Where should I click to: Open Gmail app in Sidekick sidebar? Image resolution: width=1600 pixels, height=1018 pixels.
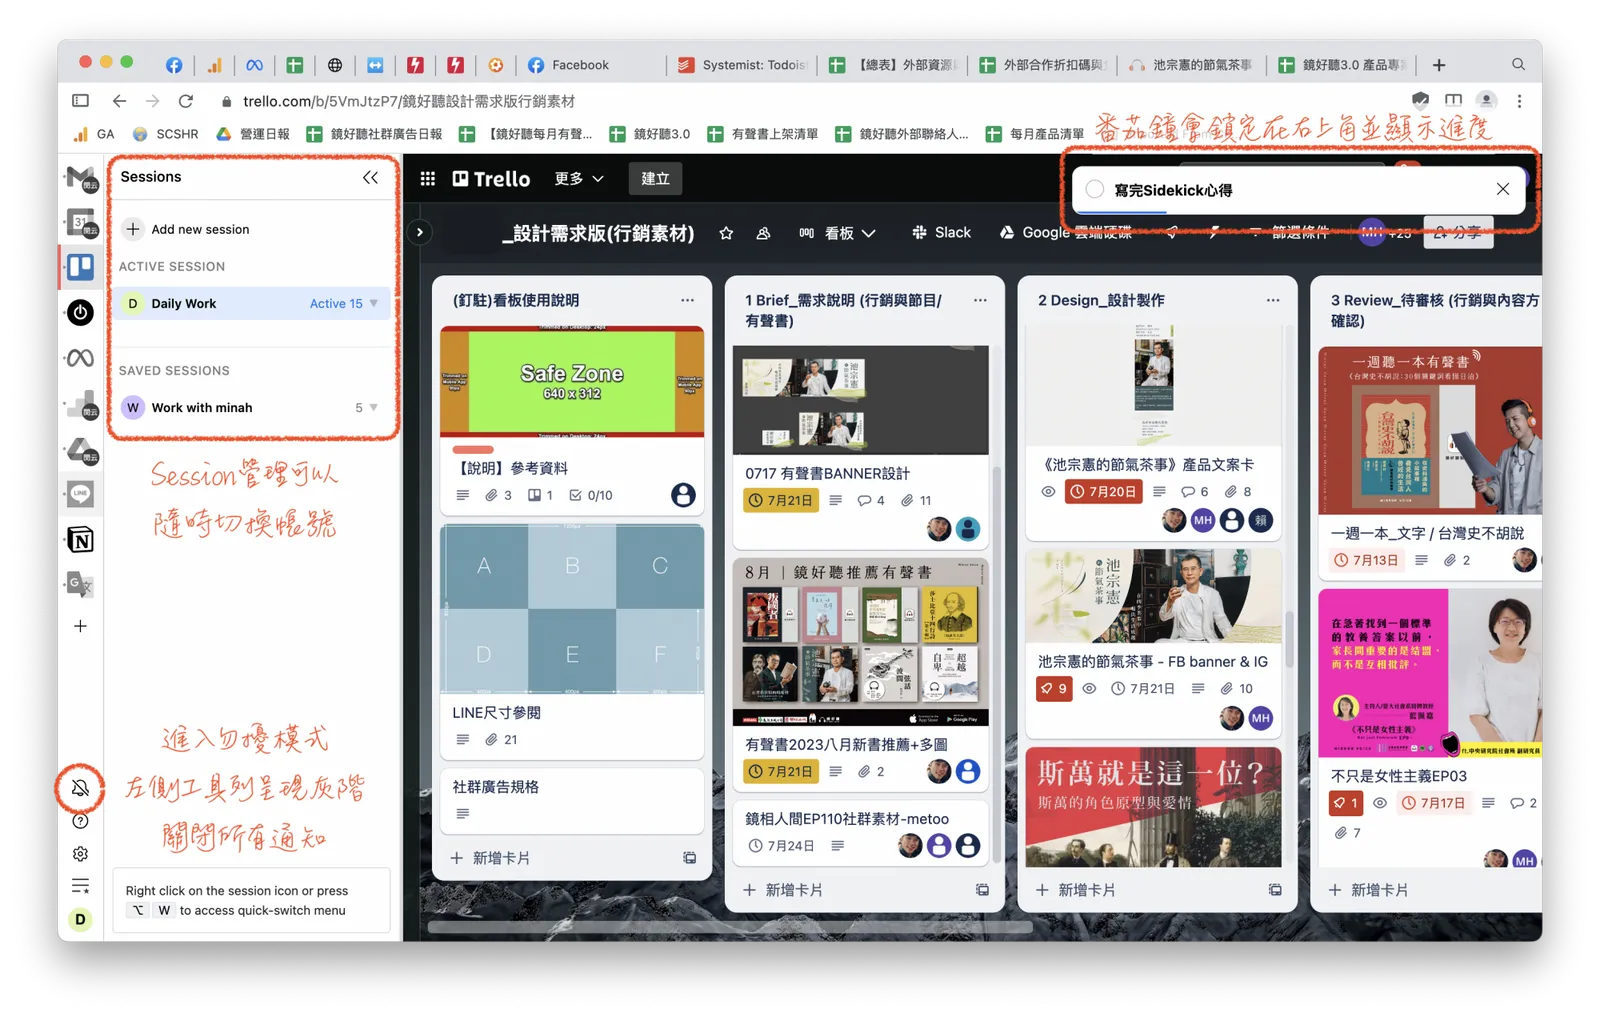click(x=80, y=178)
